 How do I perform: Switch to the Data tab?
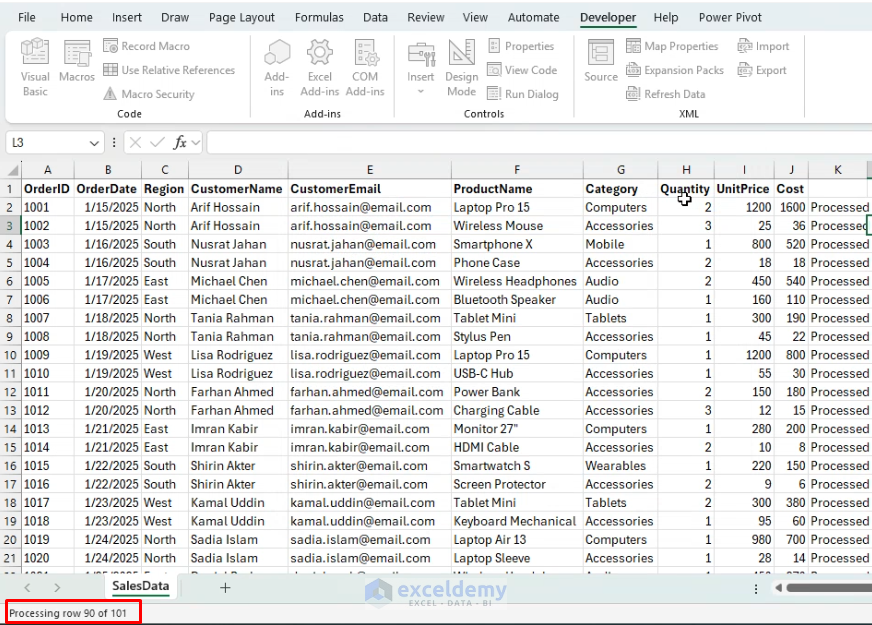[375, 17]
